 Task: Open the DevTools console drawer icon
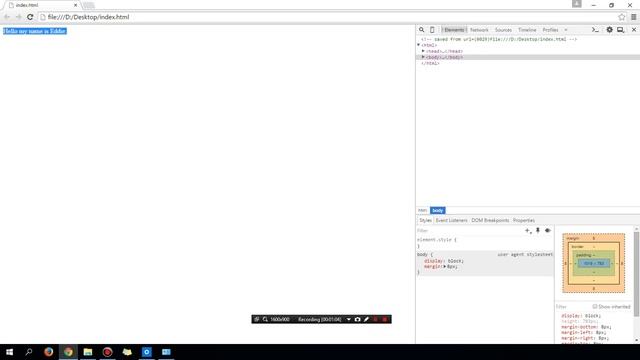(595, 30)
